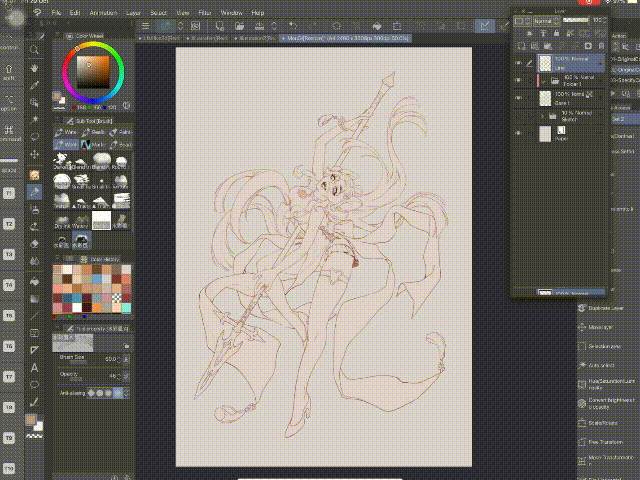Expand the Sketch layer folder
640x480 pixels.
(x=541, y=117)
